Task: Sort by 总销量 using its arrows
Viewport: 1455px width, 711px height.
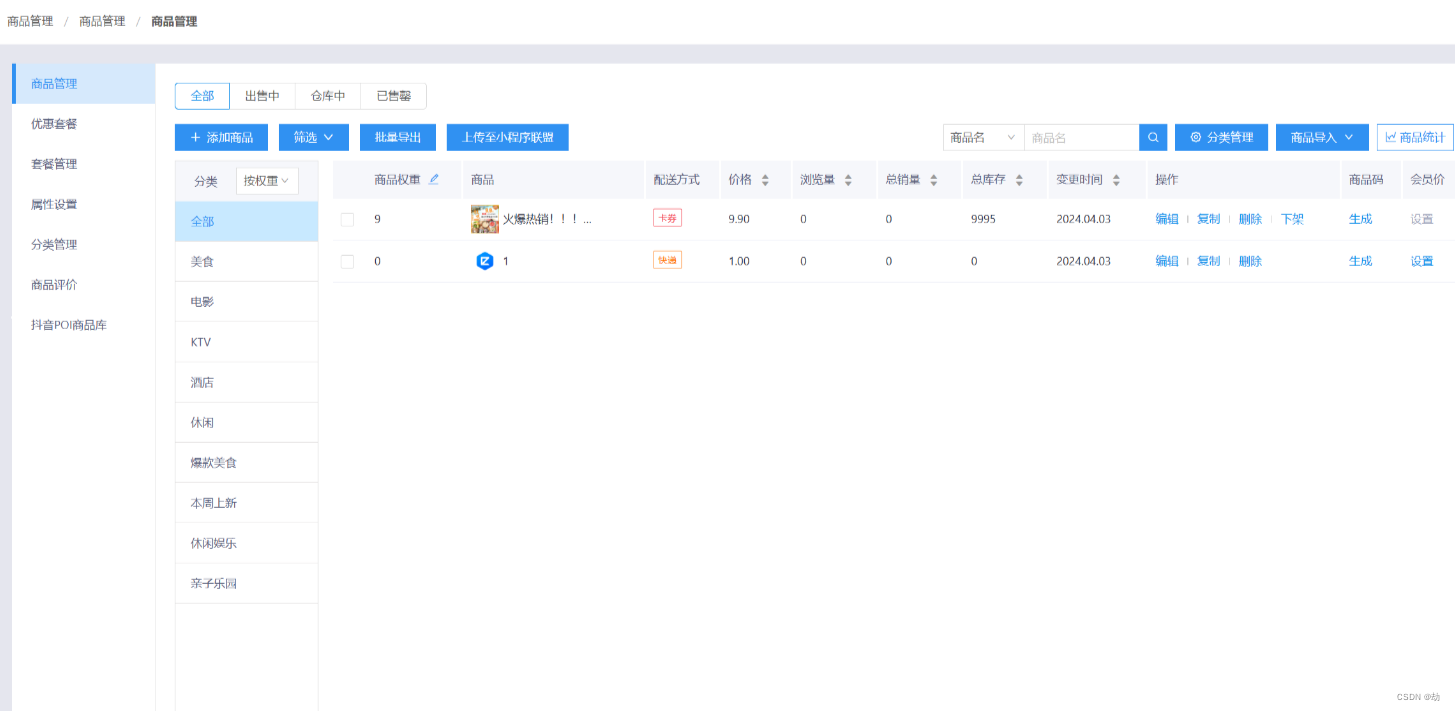Action: (934, 180)
